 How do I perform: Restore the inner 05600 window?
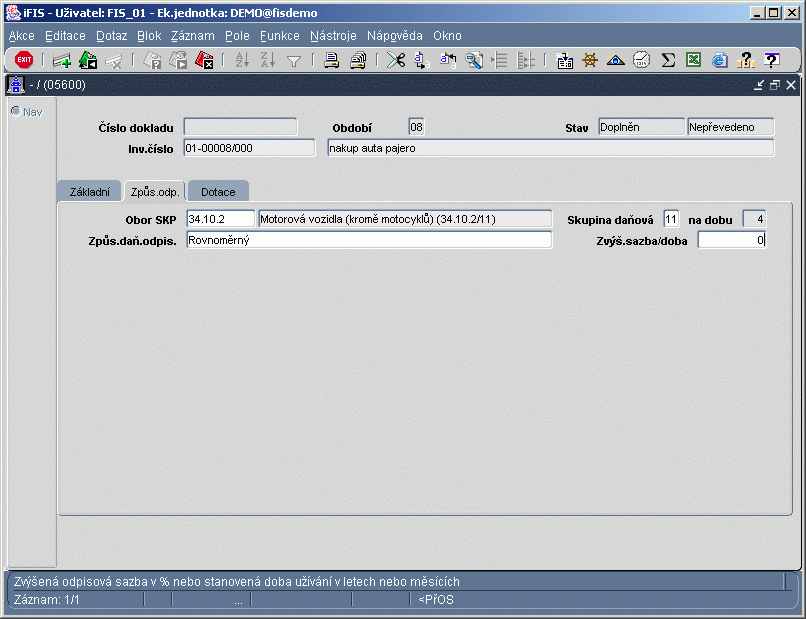click(775, 85)
